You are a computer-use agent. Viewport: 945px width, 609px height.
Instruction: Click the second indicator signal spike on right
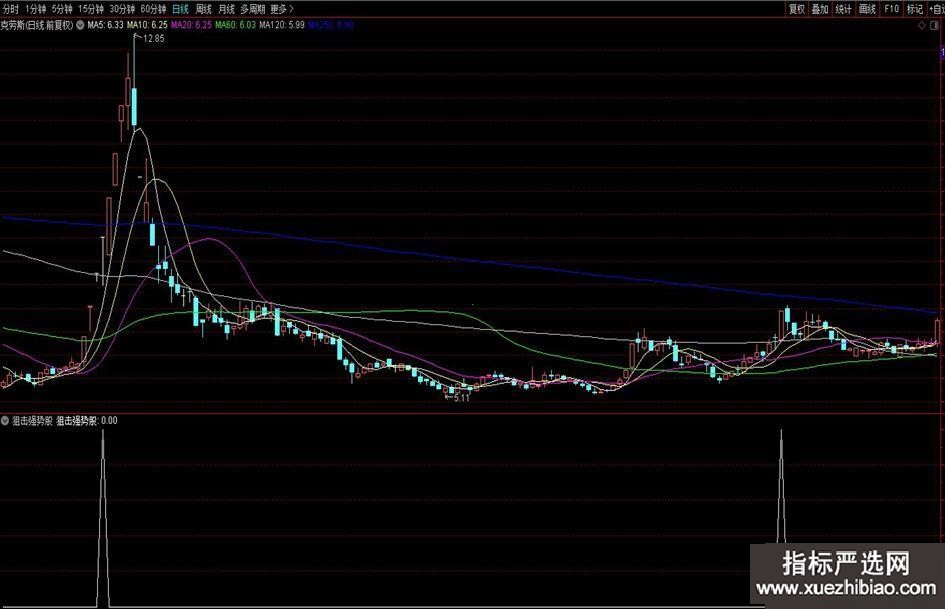coord(782,485)
